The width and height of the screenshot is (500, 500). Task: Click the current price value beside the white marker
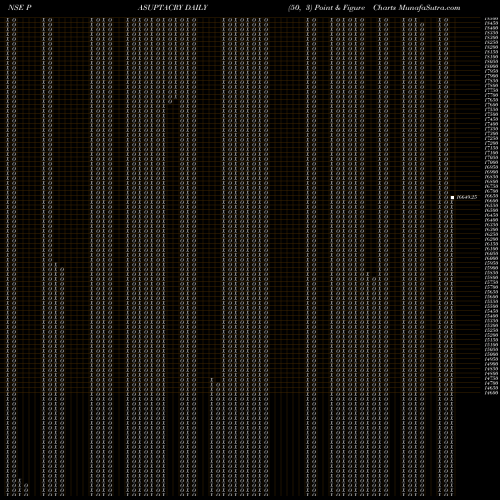[467, 197]
